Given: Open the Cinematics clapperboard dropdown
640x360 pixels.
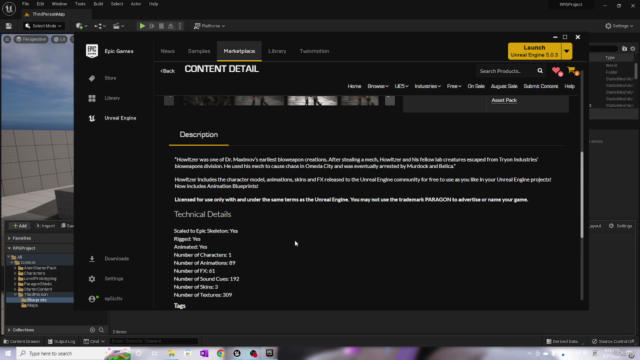Looking at the screenshot, I should click(118, 26).
